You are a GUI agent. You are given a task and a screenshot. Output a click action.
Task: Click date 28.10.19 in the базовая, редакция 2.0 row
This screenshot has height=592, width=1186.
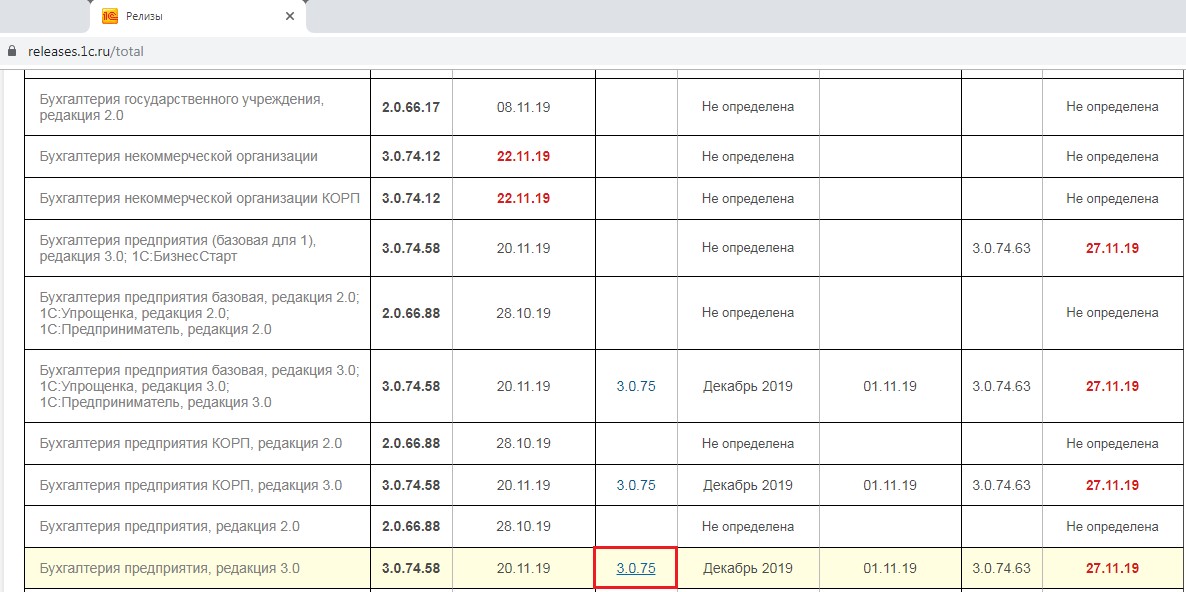coord(523,313)
